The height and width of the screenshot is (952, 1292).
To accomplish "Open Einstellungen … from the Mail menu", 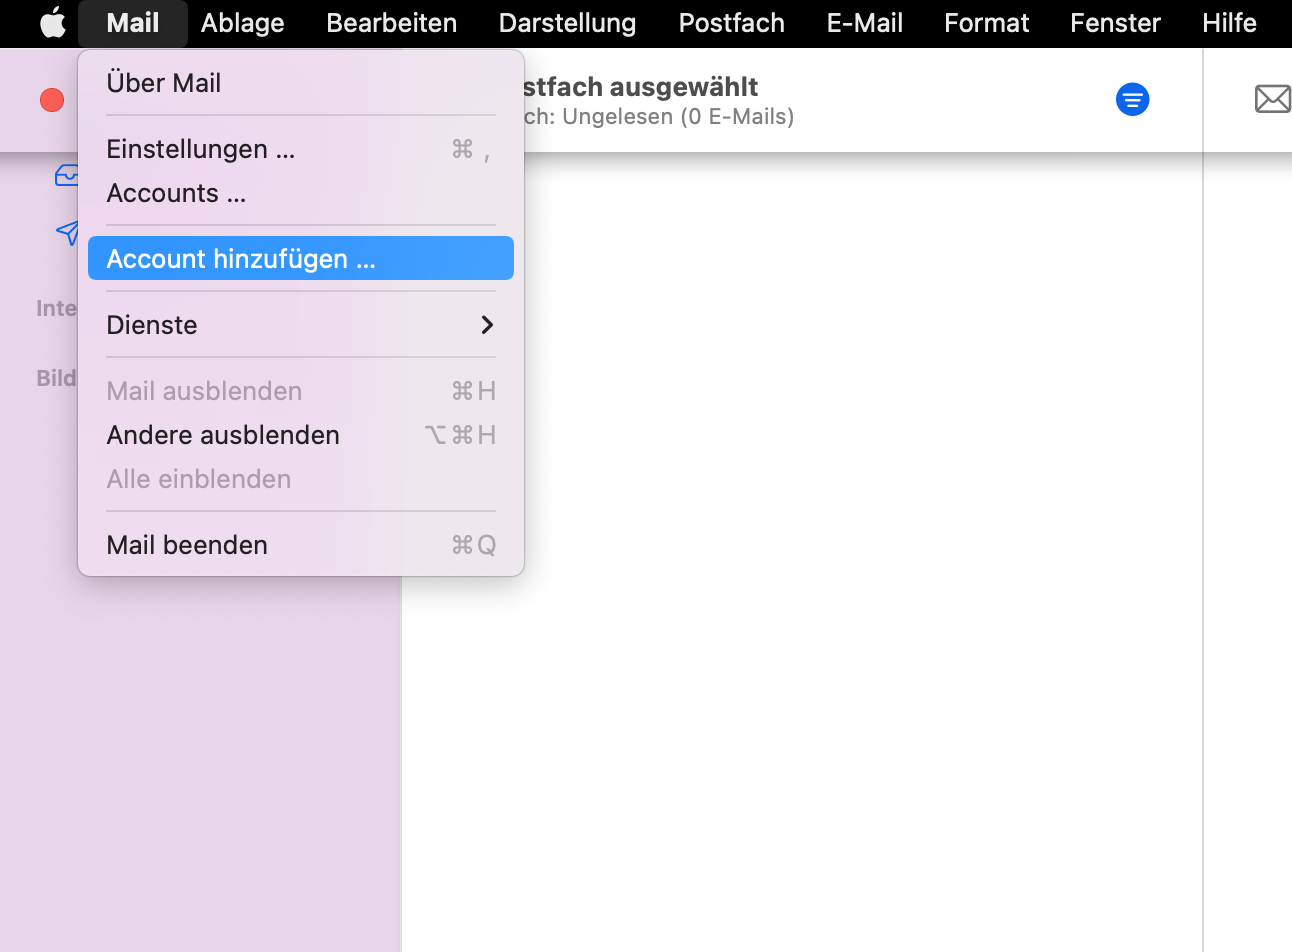I will click(x=301, y=149).
